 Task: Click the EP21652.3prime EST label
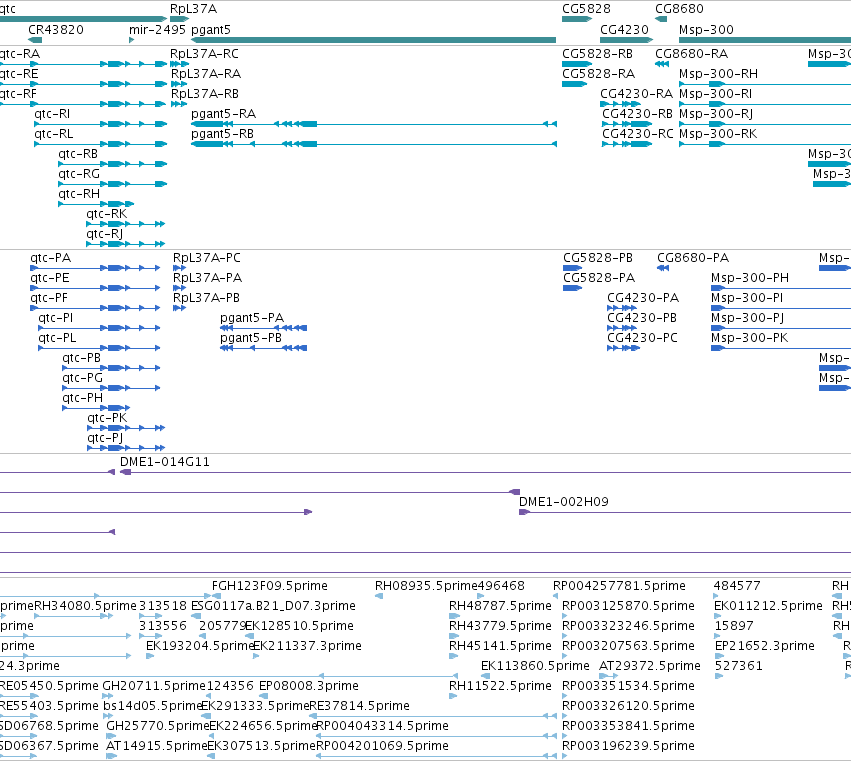click(765, 646)
